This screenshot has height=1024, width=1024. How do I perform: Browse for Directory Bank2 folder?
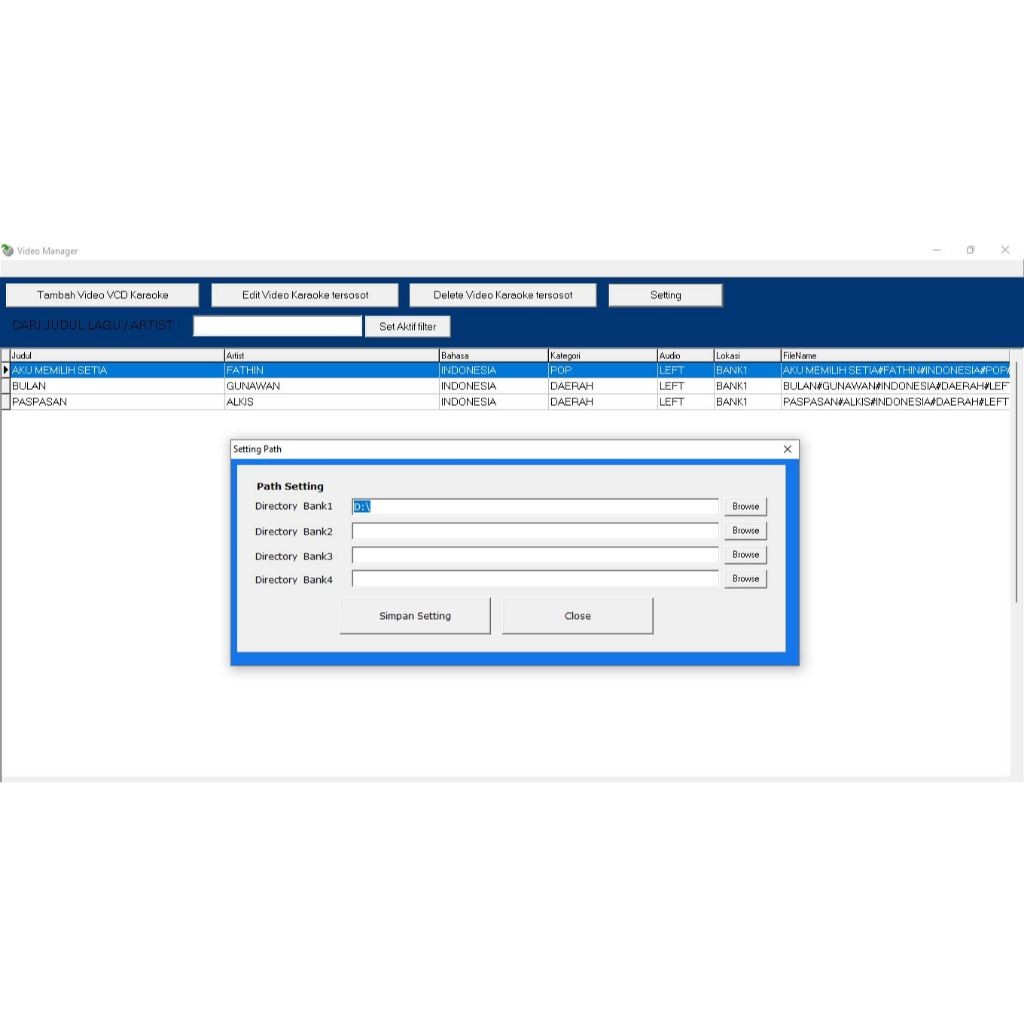coord(745,530)
